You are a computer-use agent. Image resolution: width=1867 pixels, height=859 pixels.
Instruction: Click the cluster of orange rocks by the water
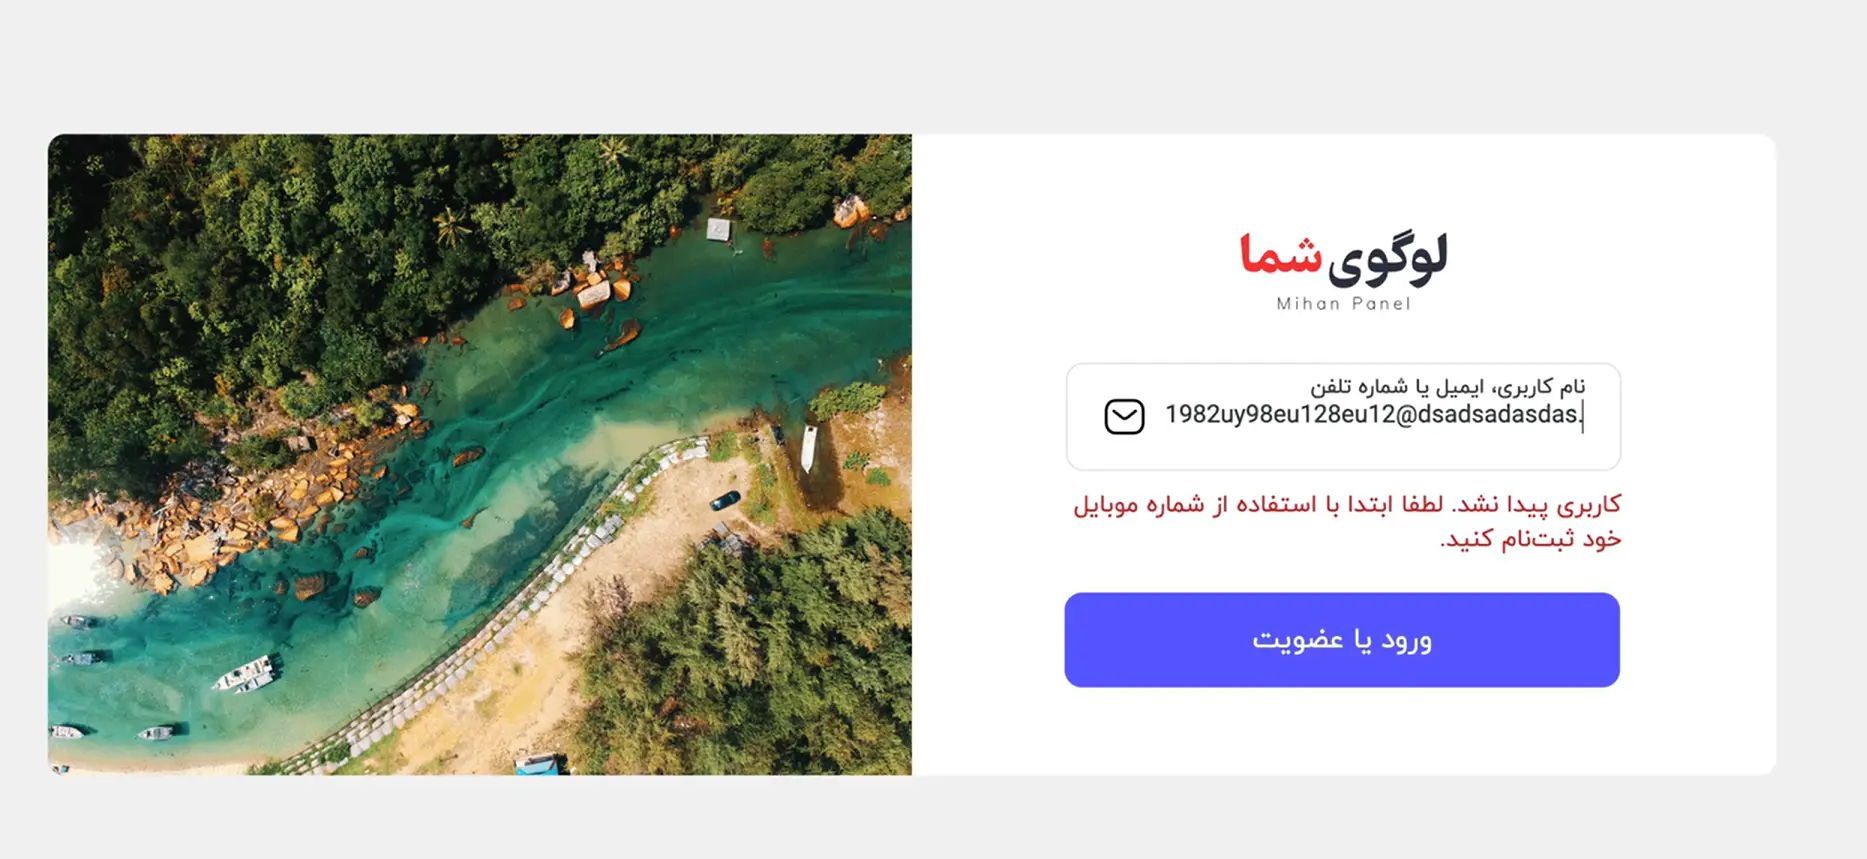point(230,520)
